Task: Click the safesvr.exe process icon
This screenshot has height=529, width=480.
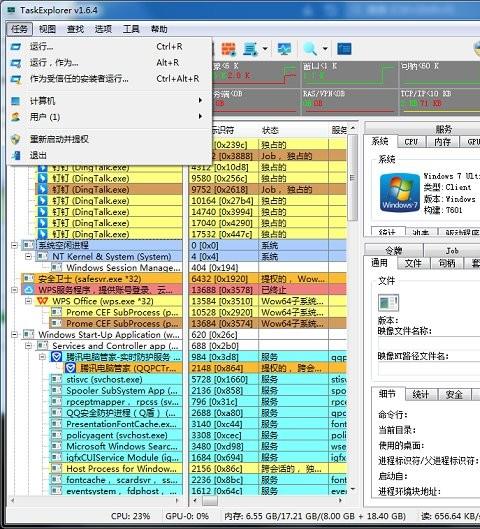Action: point(28,279)
